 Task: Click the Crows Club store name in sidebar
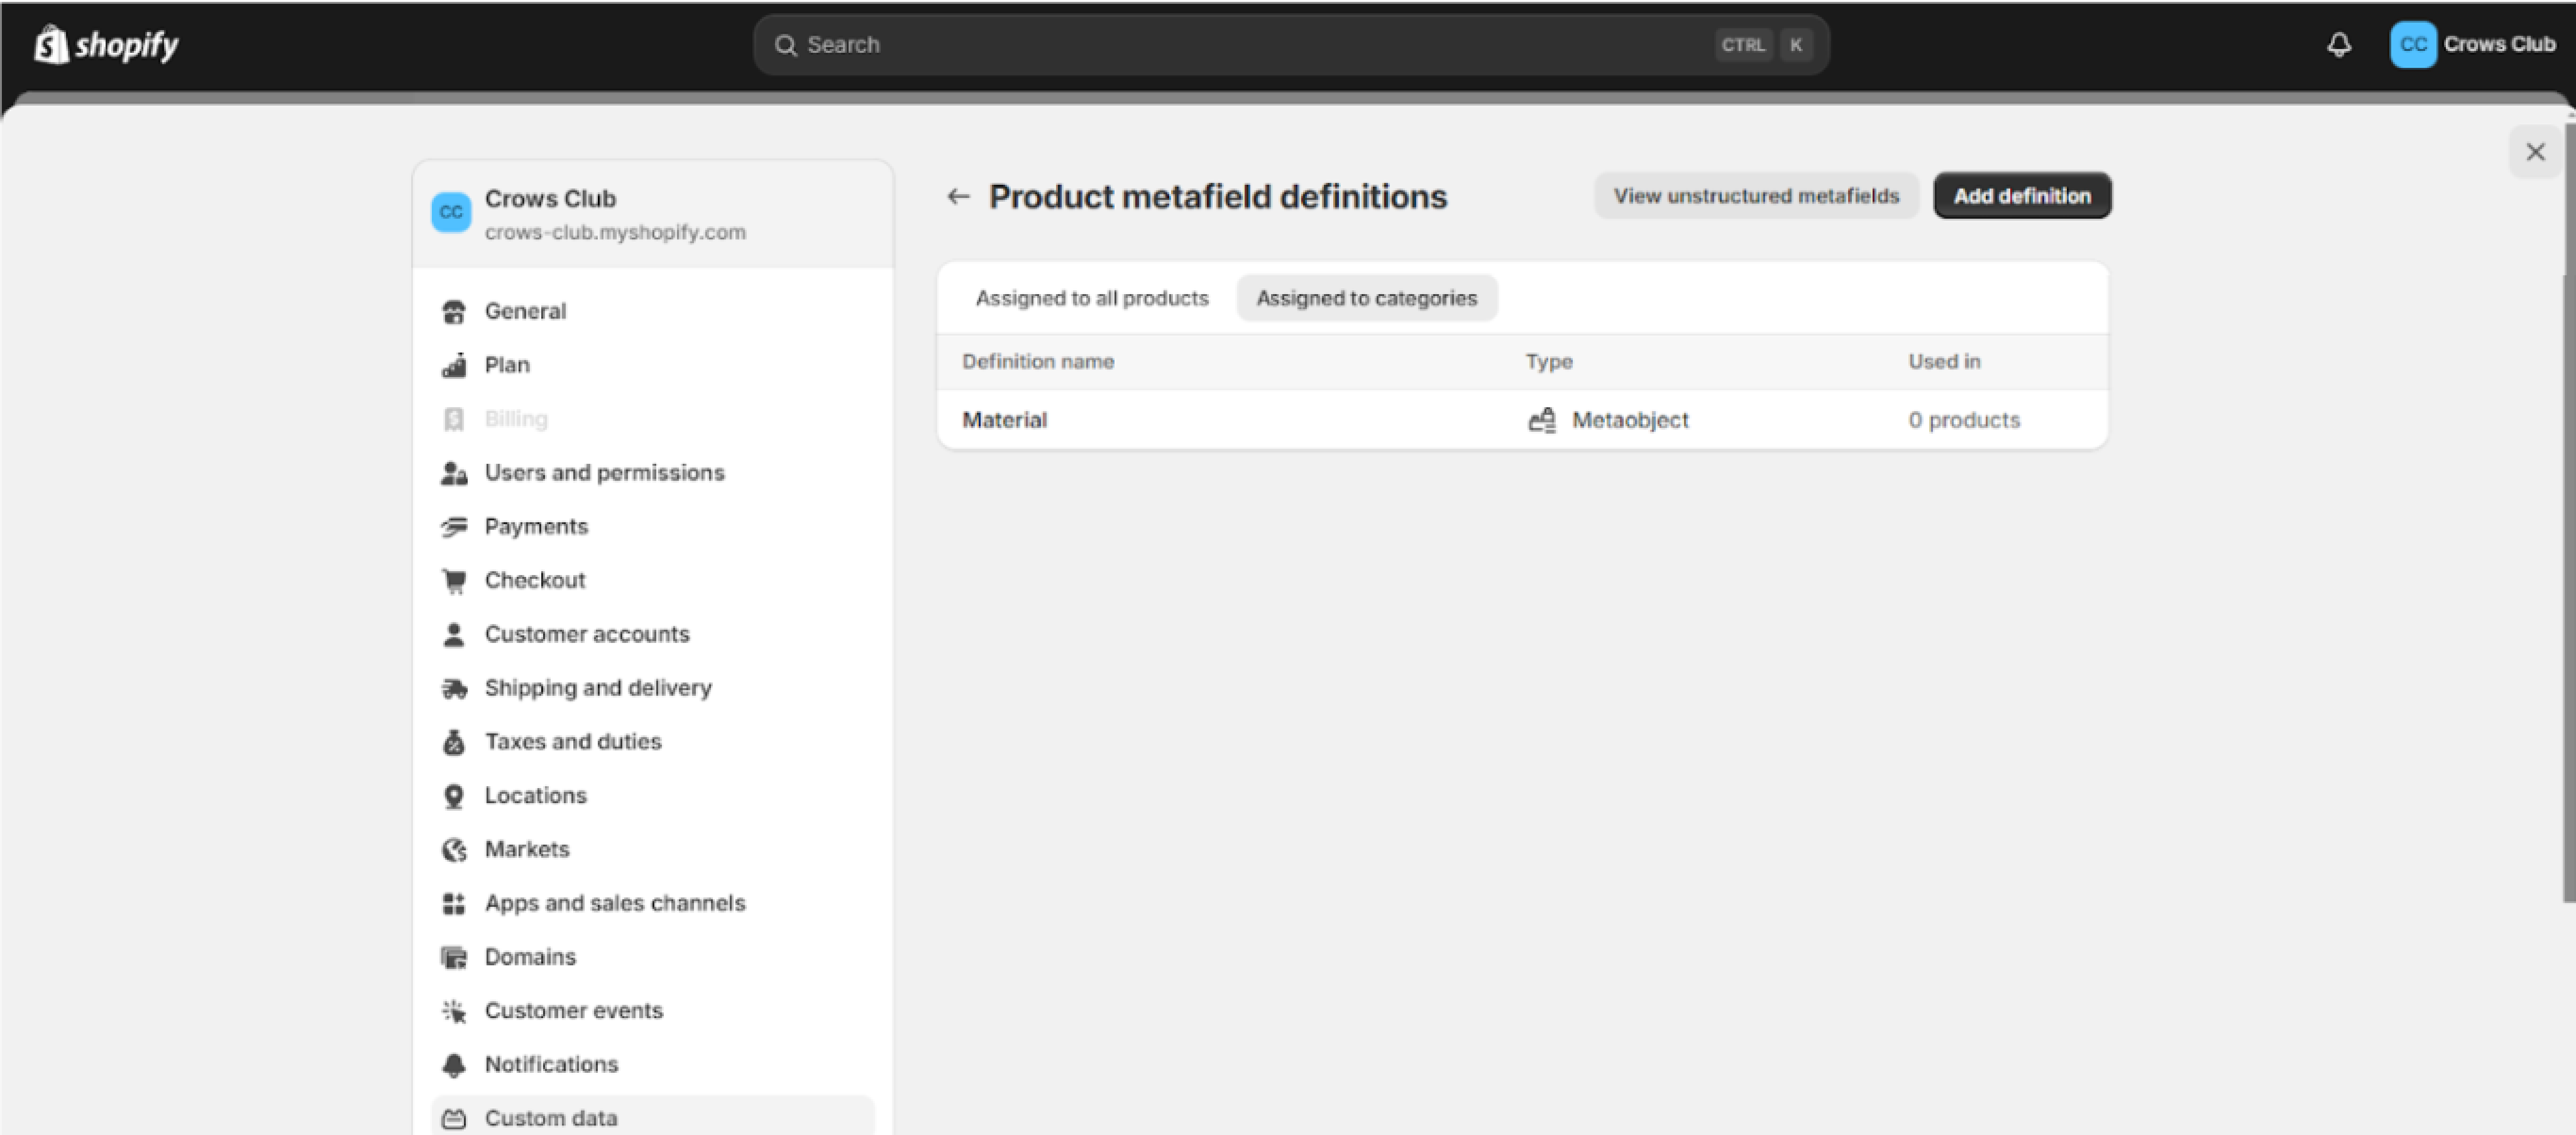tap(550, 199)
